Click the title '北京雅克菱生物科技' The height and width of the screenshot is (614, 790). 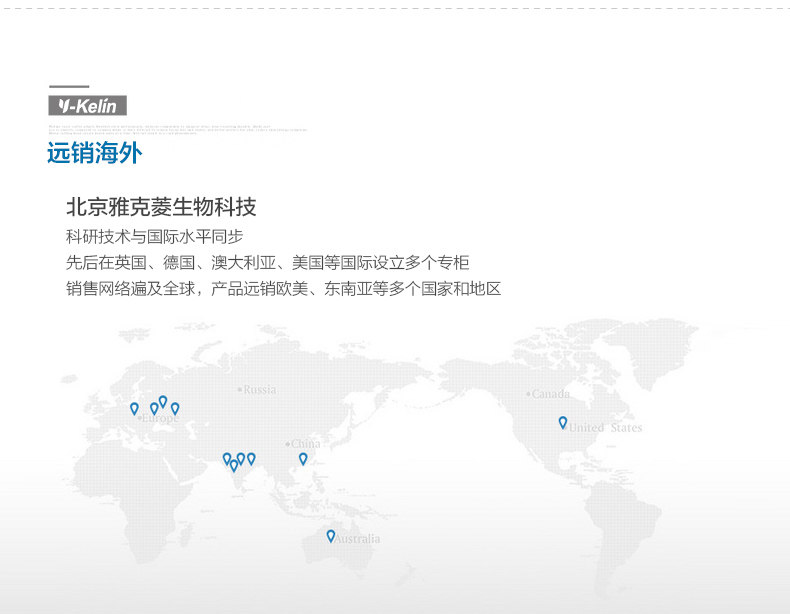(161, 207)
